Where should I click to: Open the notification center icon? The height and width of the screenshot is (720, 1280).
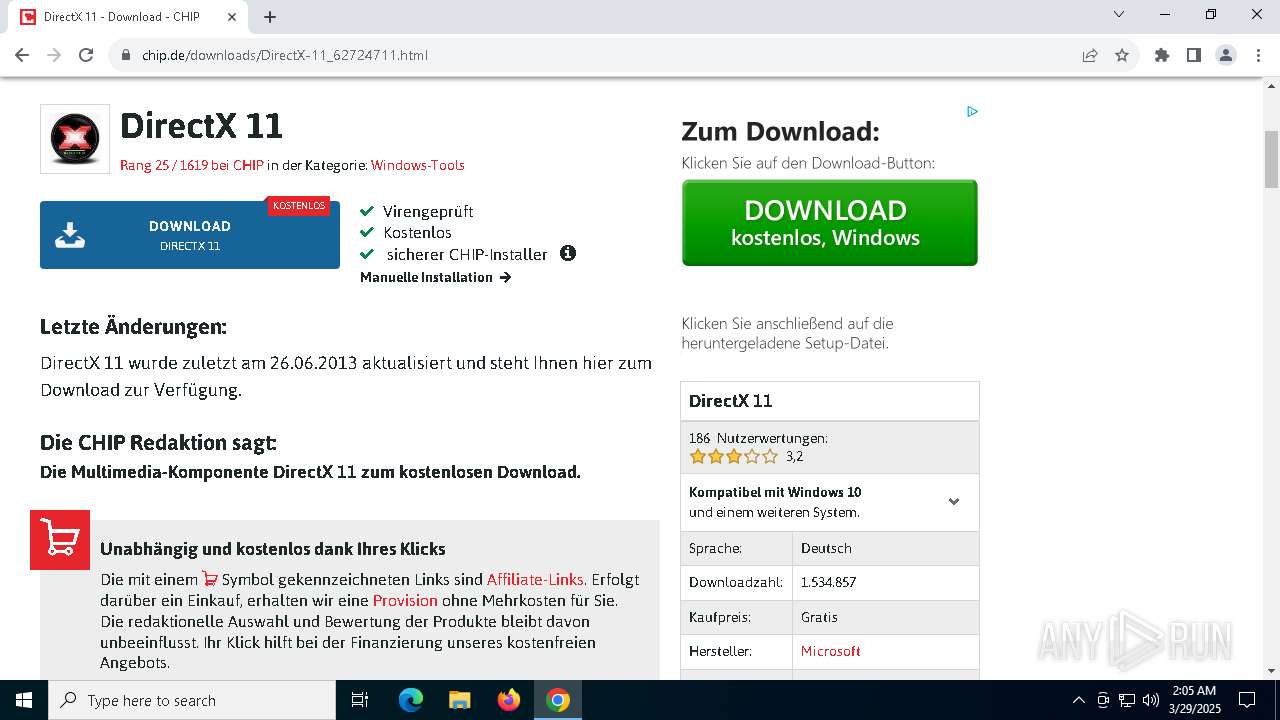(x=1247, y=700)
